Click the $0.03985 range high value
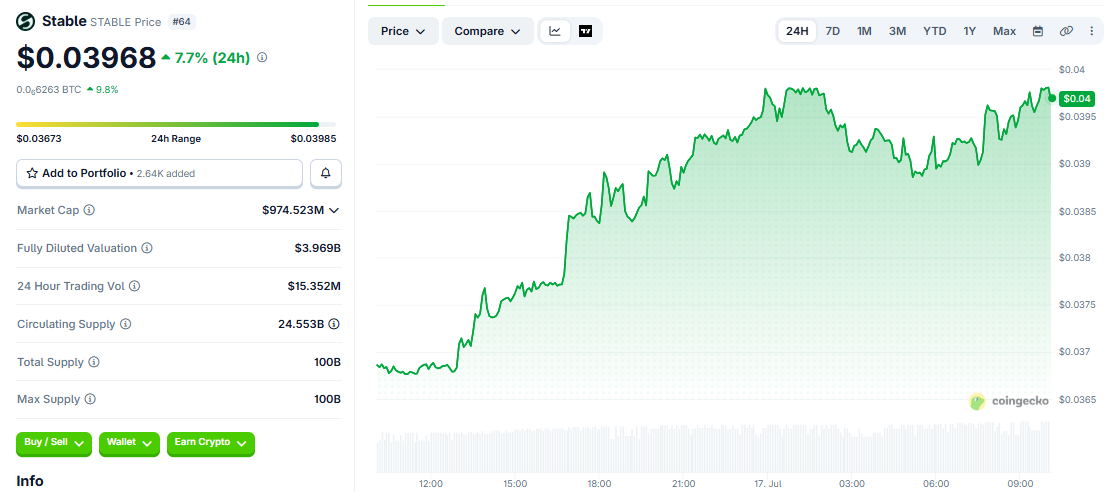1116x492 pixels. [313, 139]
